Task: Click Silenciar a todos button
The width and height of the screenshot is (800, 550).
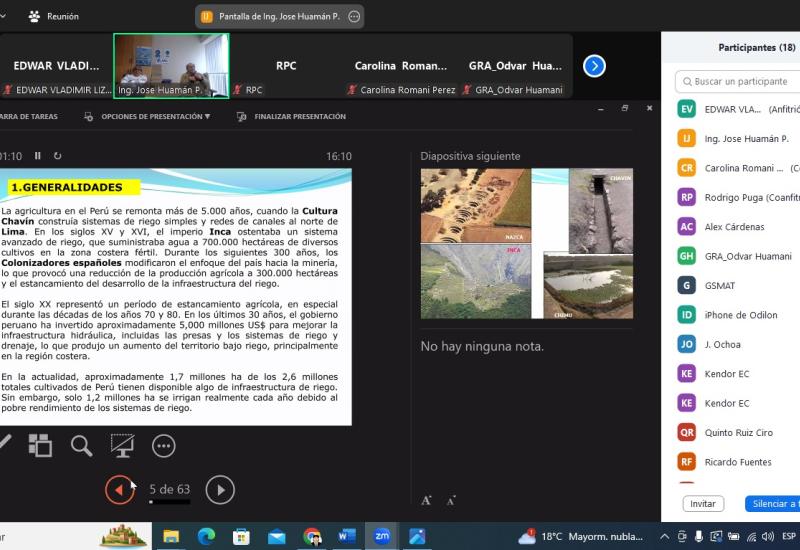Action: point(774,504)
